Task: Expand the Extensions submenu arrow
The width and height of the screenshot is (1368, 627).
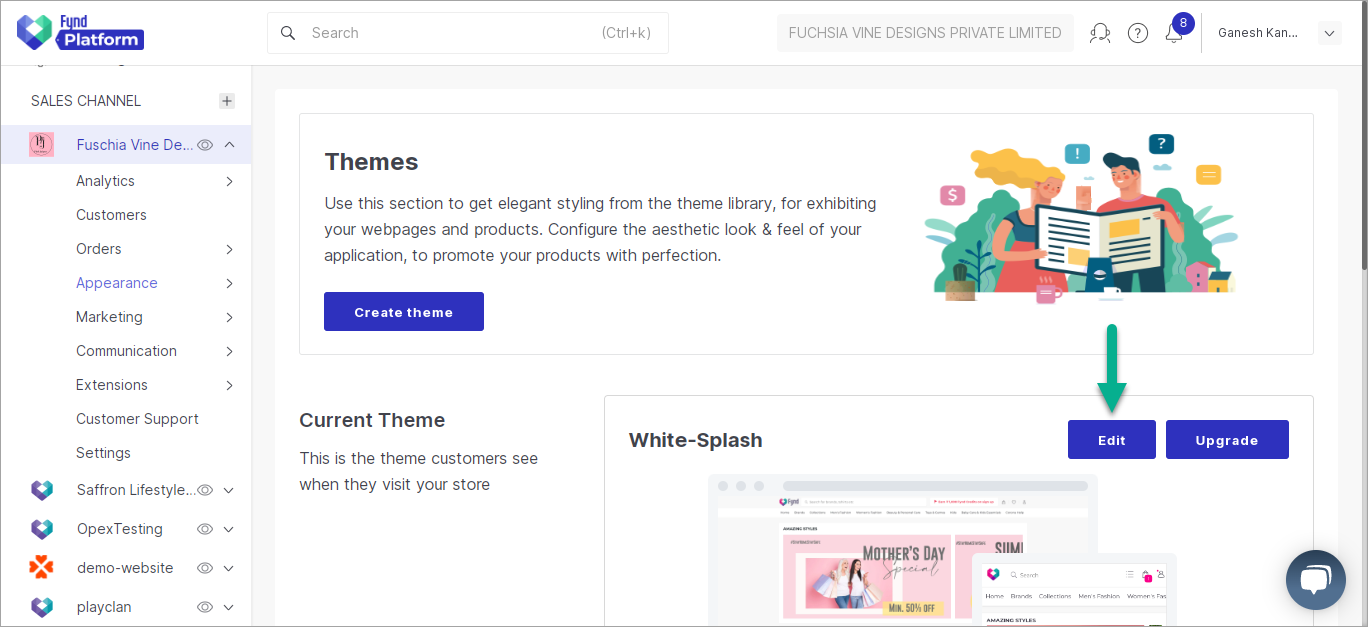Action: coord(229,385)
